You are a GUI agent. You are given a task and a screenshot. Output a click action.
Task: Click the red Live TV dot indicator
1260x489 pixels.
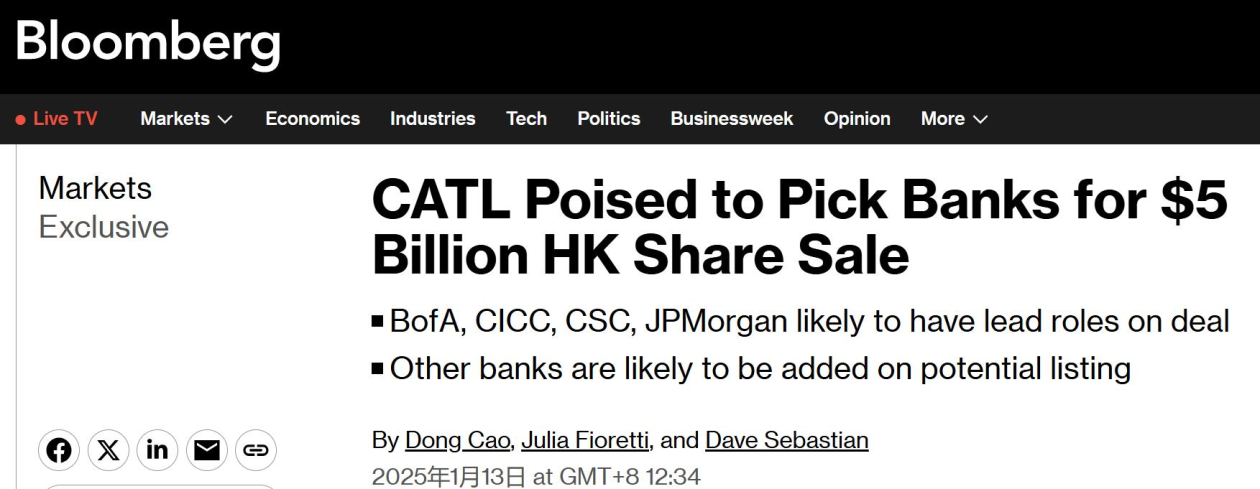point(20,119)
